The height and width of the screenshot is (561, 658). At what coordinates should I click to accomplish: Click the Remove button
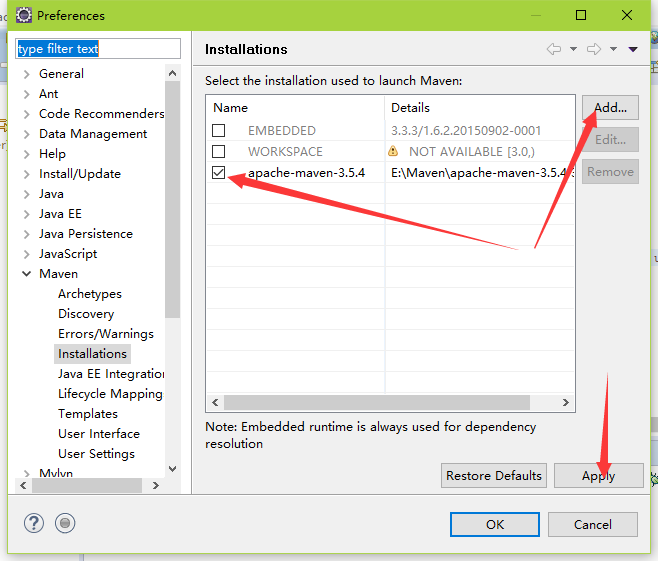click(x=610, y=172)
